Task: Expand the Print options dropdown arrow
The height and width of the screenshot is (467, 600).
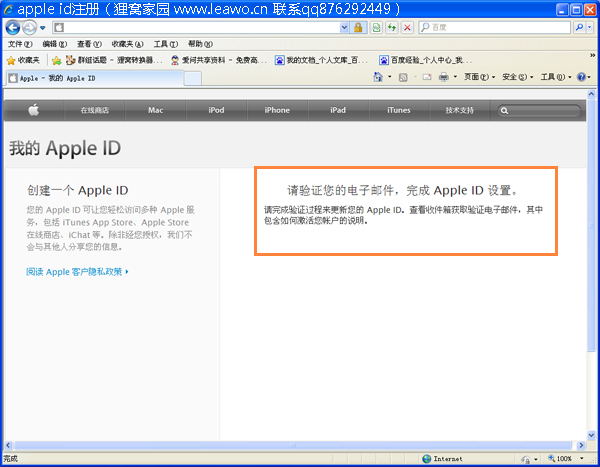Action: point(455,77)
